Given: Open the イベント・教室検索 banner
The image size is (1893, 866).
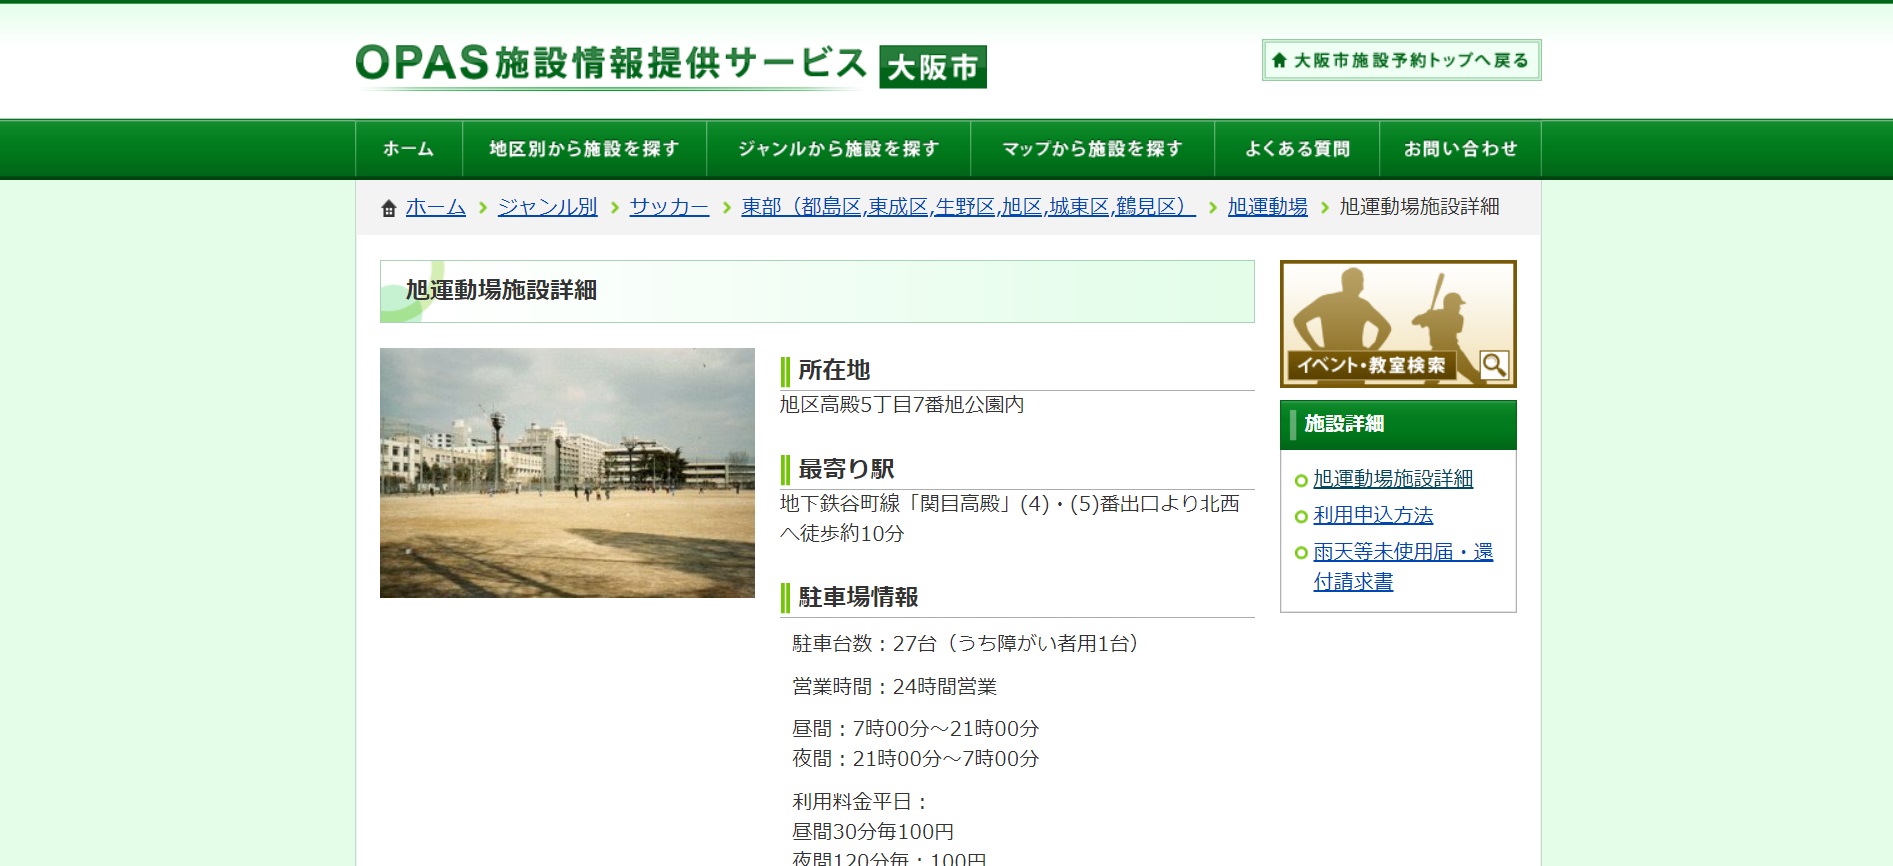Looking at the screenshot, I should (x=1397, y=324).
